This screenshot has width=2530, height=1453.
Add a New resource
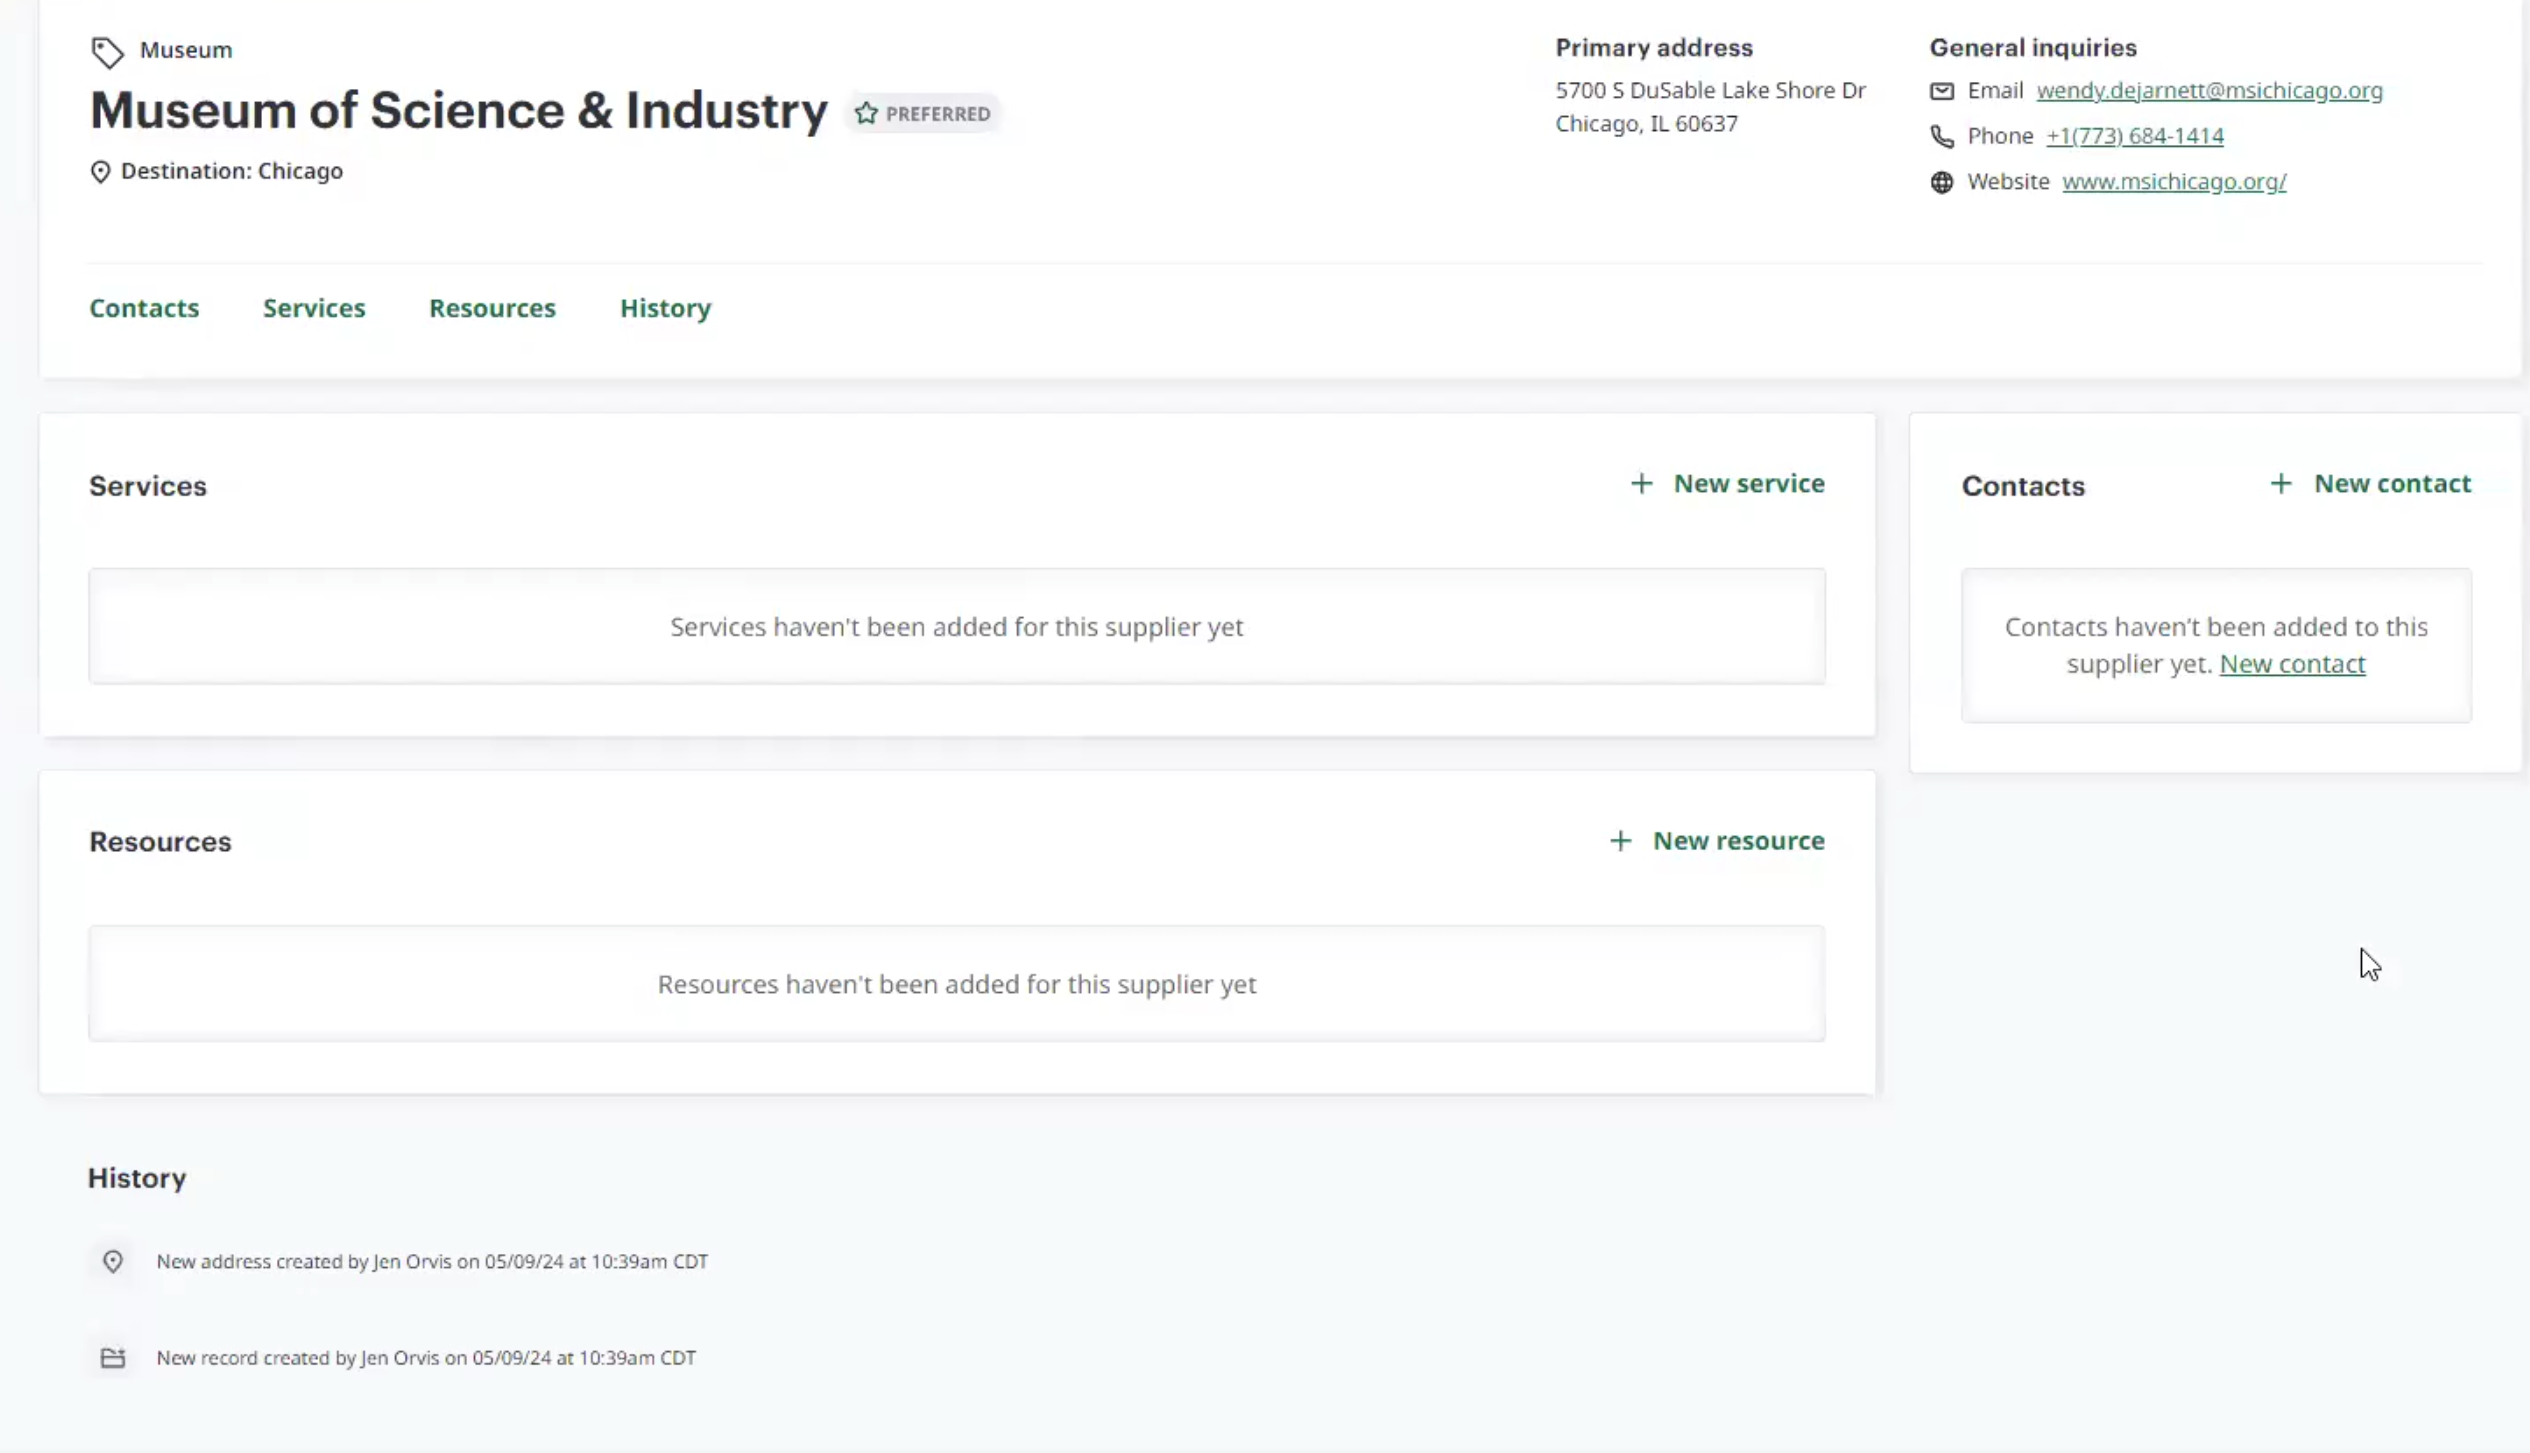click(1716, 841)
